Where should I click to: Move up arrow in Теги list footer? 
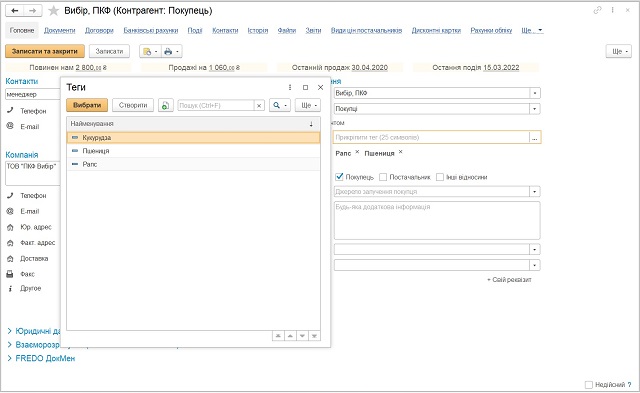[290, 335]
